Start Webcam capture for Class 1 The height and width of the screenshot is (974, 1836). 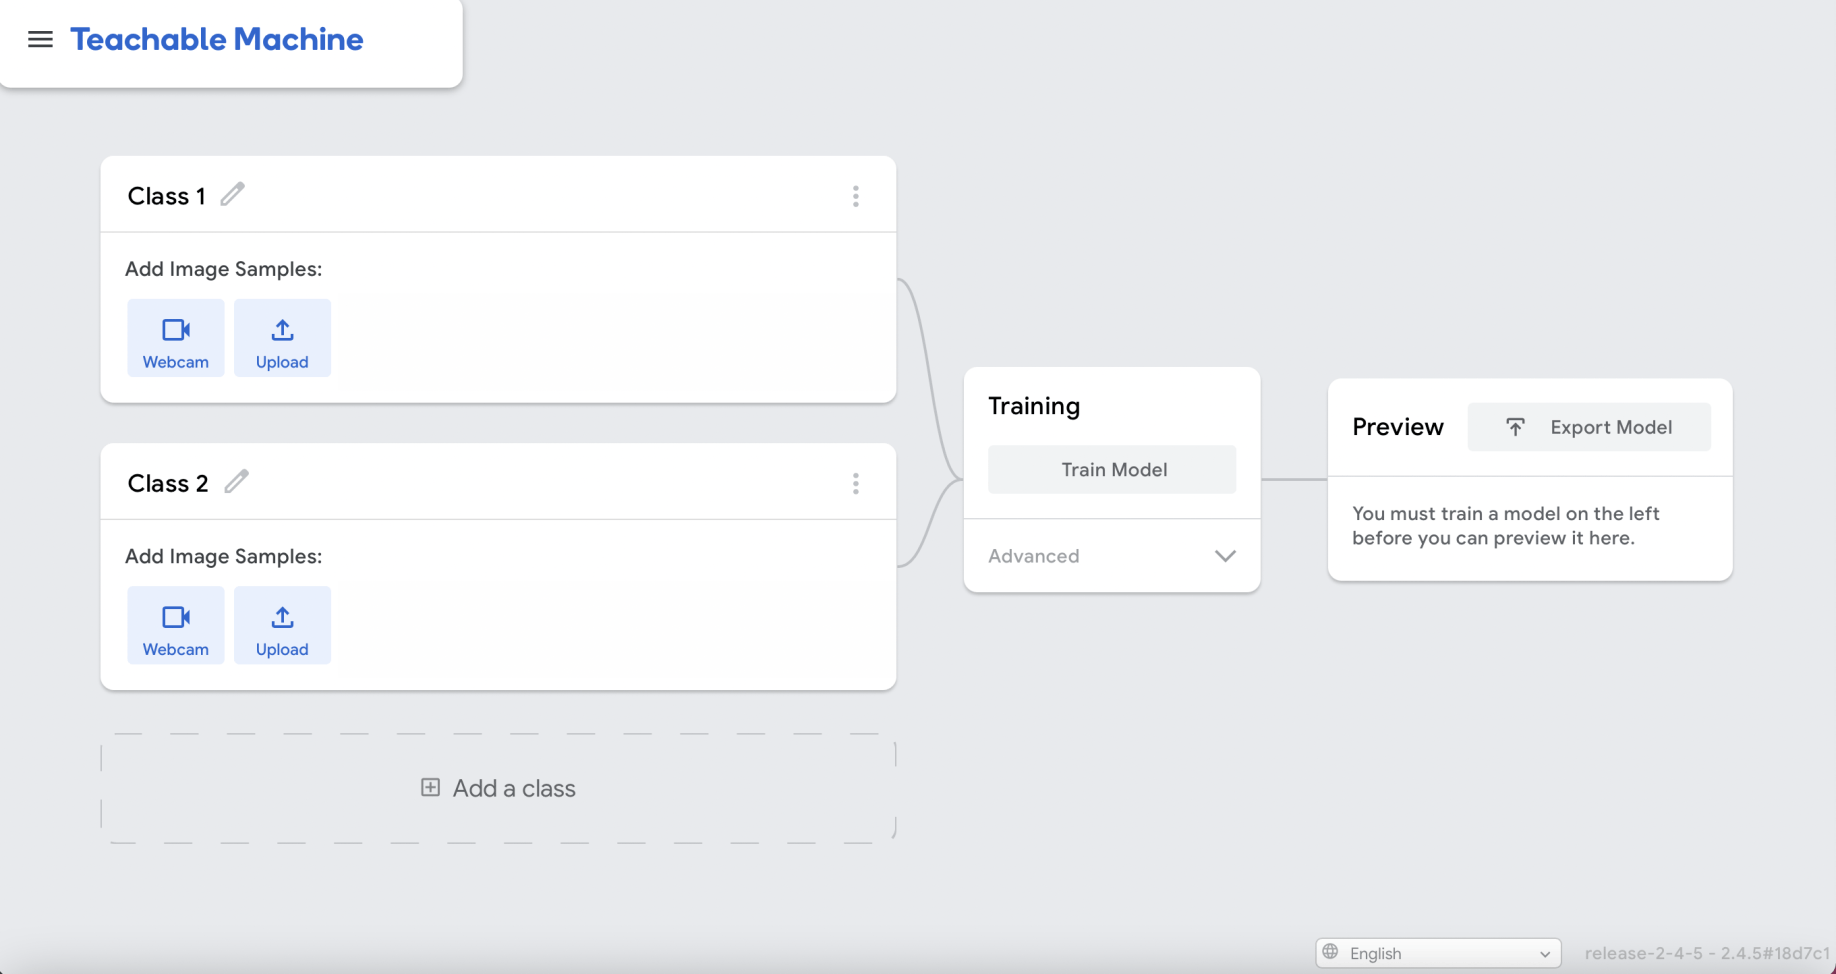click(176, 338)
